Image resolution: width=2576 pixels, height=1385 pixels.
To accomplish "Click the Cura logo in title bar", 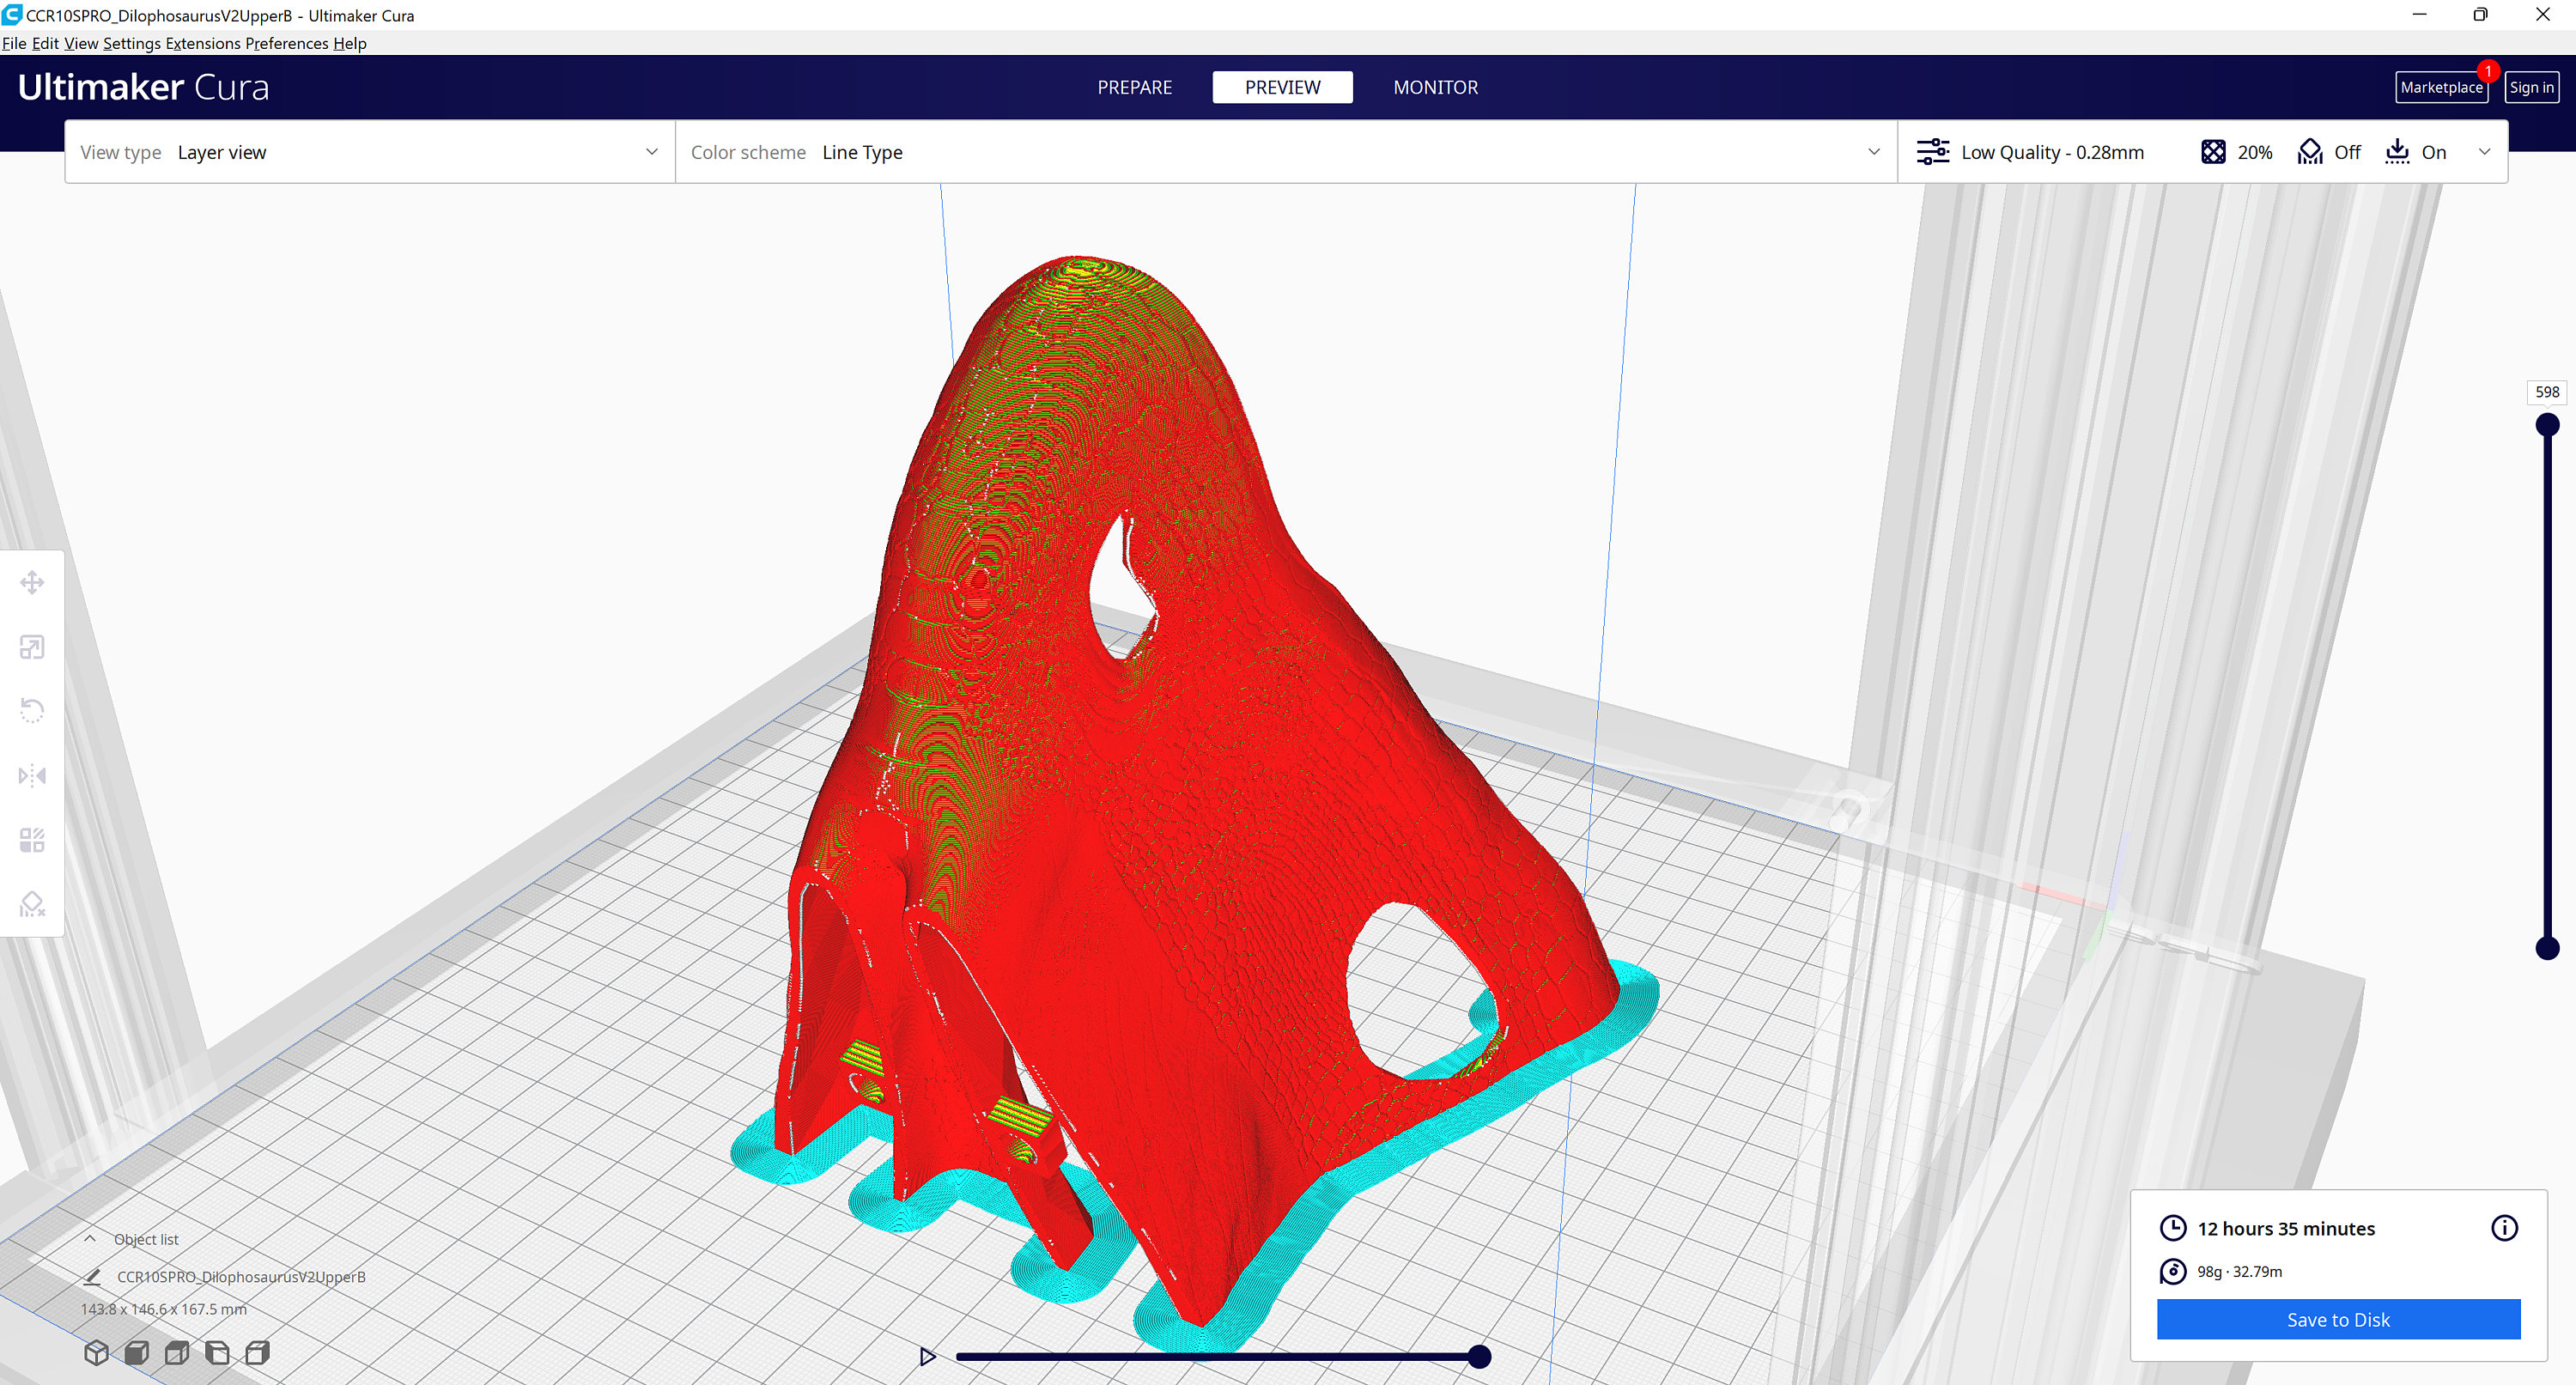I will tap(12, 15).
